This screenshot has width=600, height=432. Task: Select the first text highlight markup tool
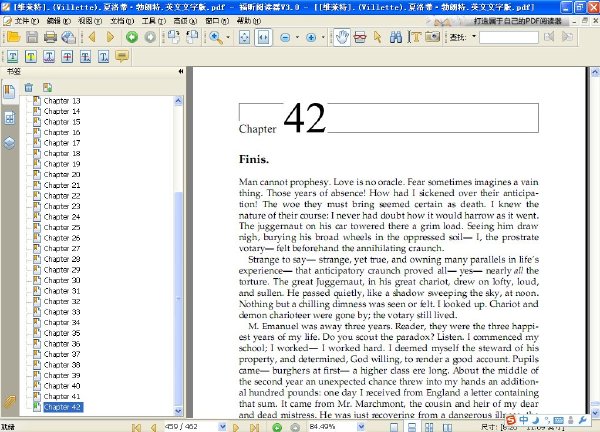[13, 57]
